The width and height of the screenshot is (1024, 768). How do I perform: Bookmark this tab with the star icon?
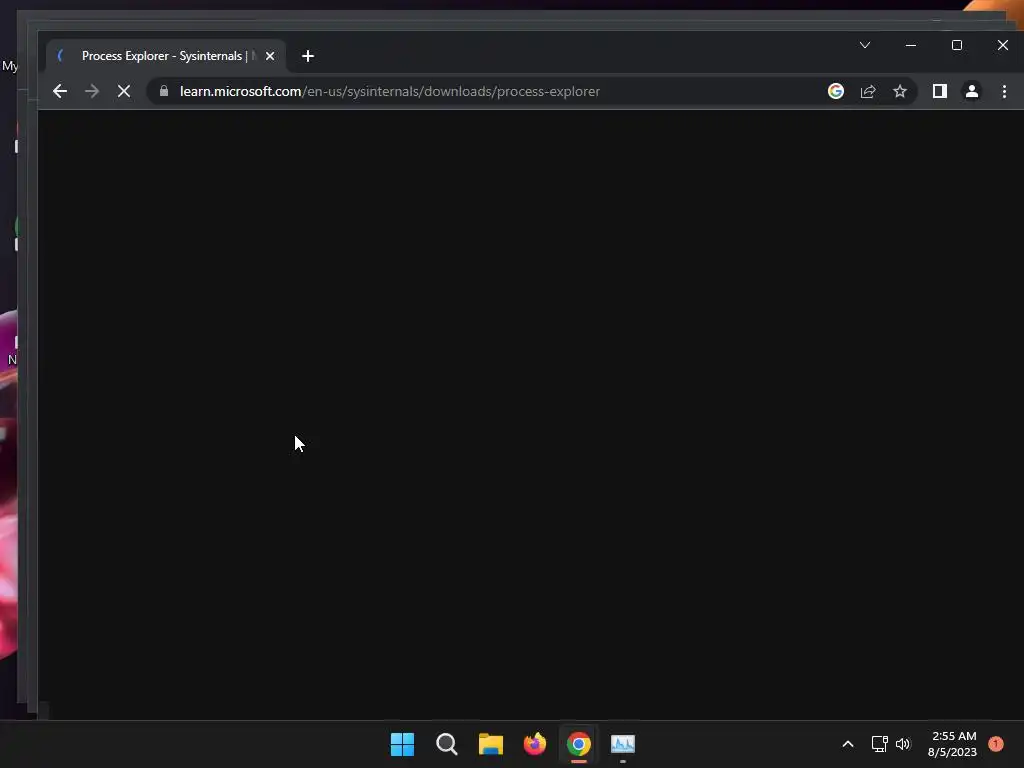pos(900,91)
